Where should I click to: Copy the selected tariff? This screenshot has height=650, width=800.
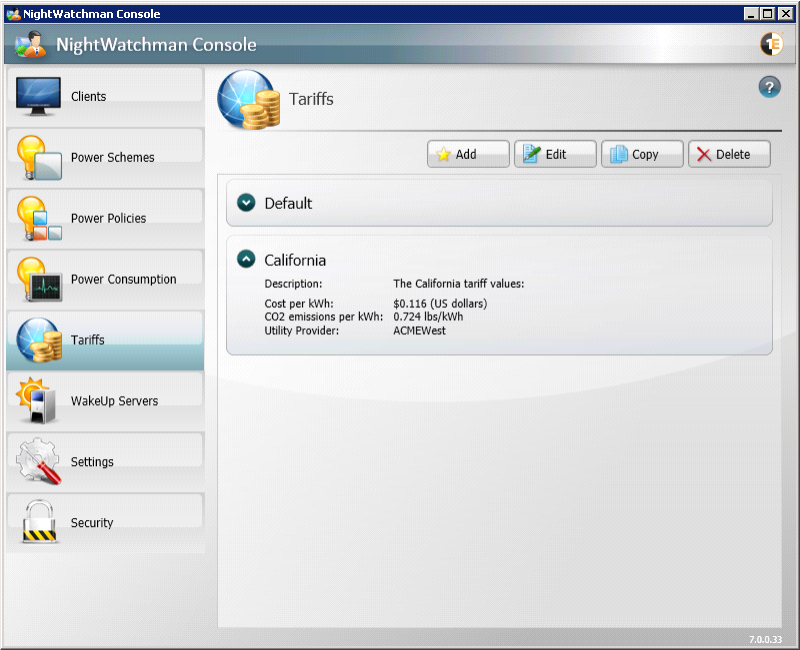pos(642,154)
